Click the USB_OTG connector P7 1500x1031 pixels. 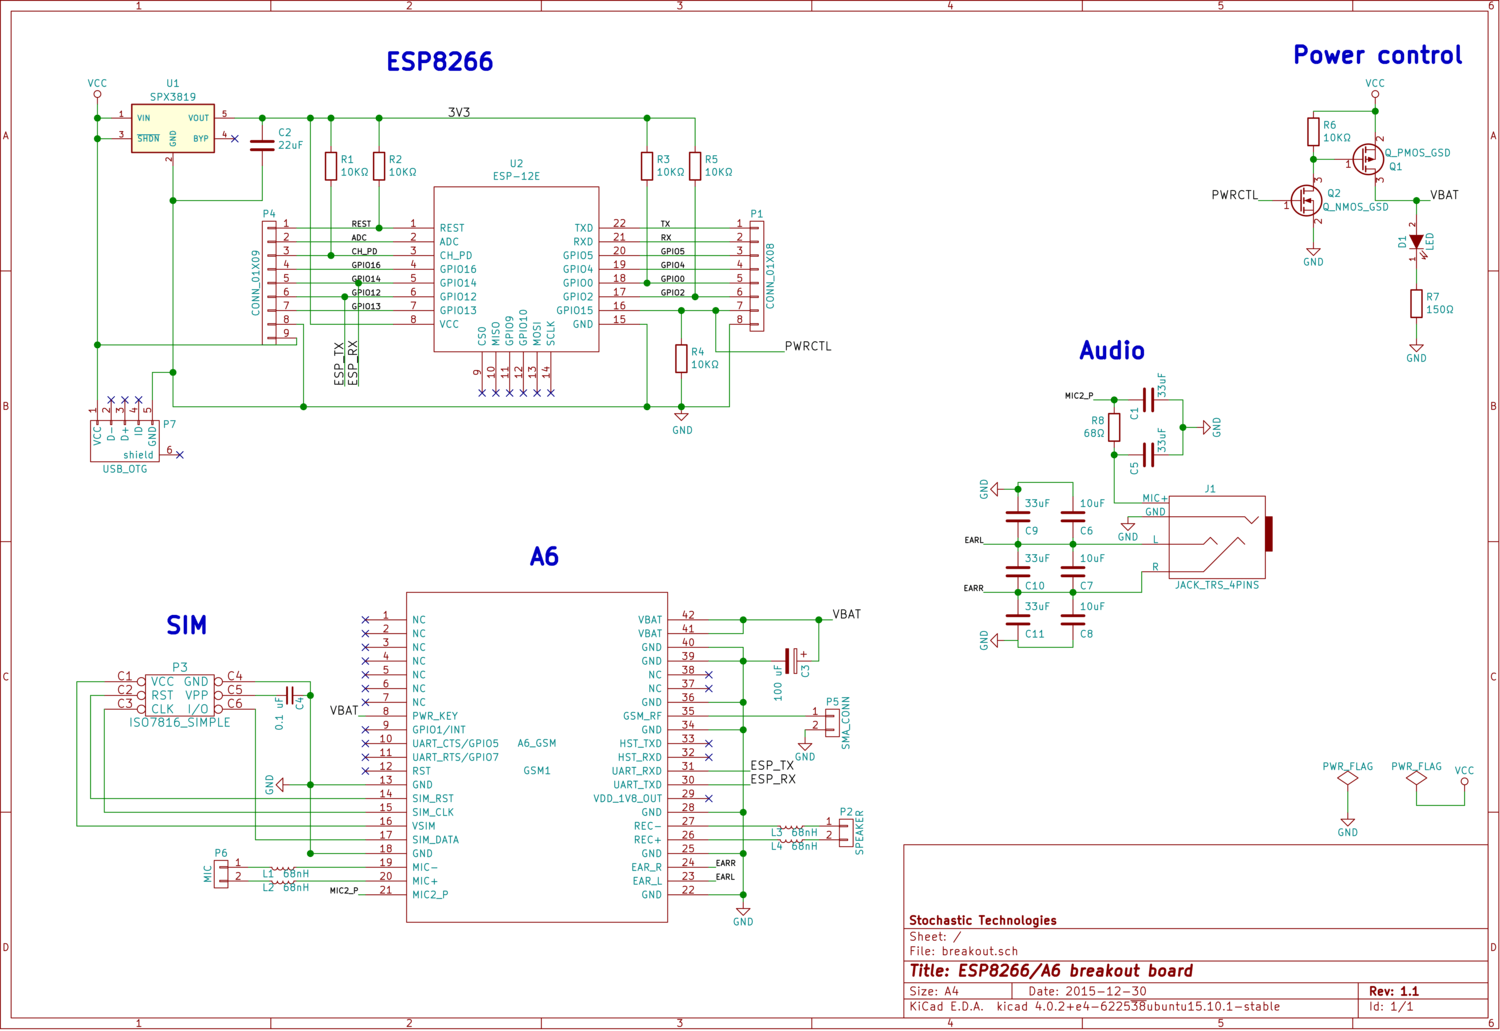[124, 440]
